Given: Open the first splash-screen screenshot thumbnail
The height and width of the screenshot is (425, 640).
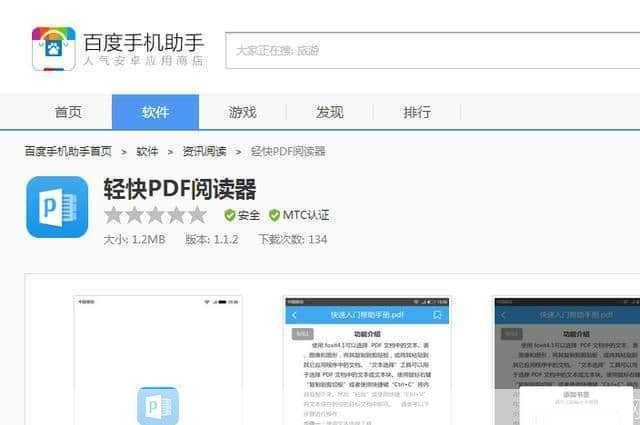Looking at the screenshot, I should (158, 360).
